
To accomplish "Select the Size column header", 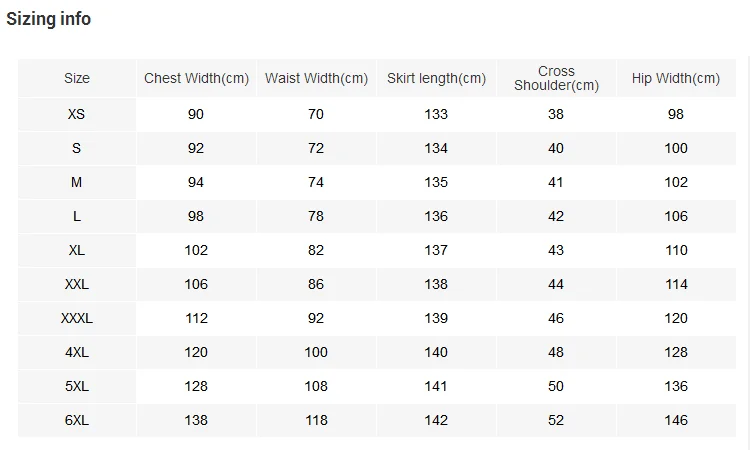I will pyautogui.click(x=77, y=78).
